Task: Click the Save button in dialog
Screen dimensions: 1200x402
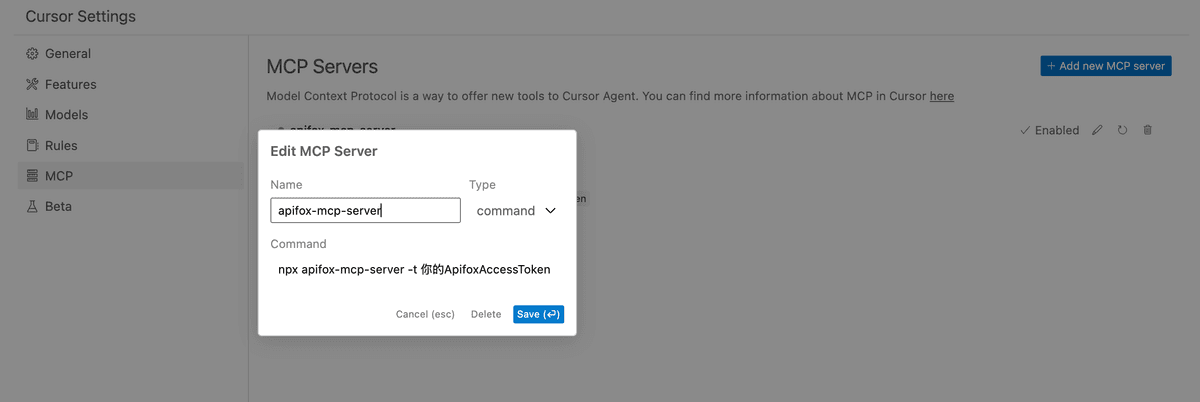Action: point(539,314)
